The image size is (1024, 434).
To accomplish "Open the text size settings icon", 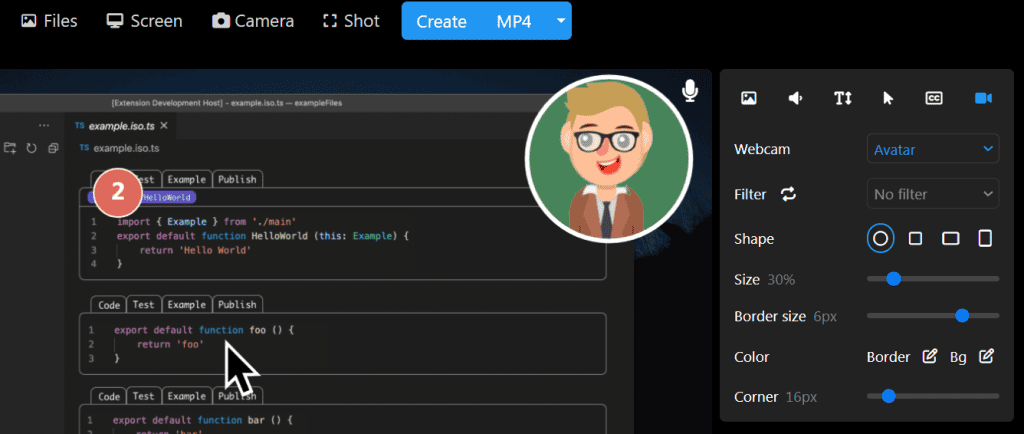I will tap(843, 98).
